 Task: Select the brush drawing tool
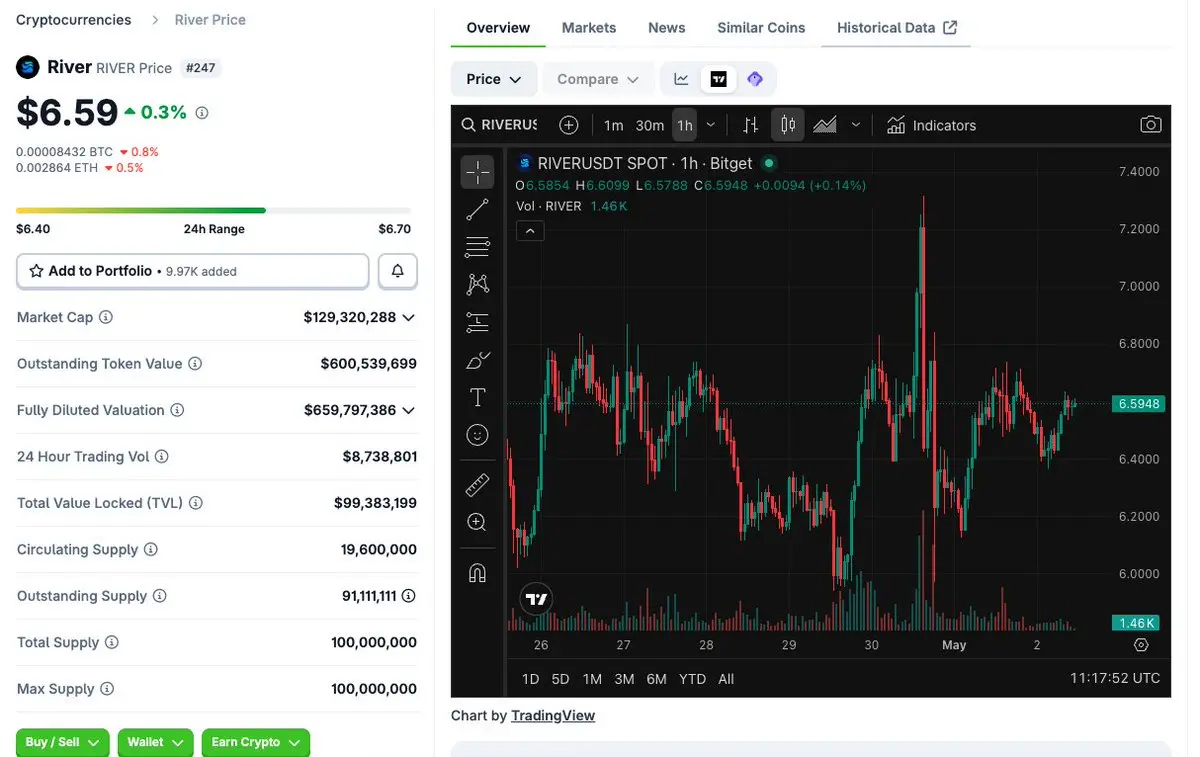[x=478, y=360]
